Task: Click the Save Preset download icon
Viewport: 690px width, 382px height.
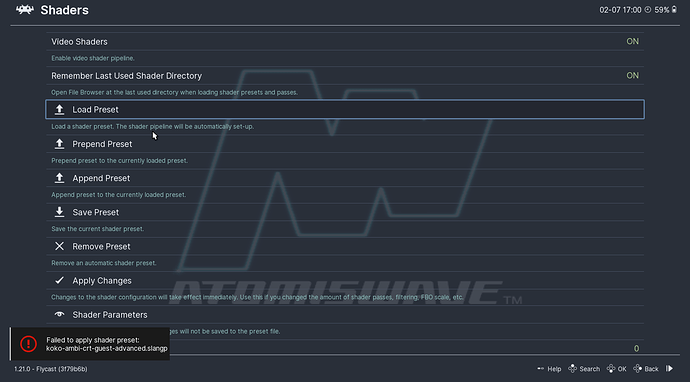Action: click(59, 212)
